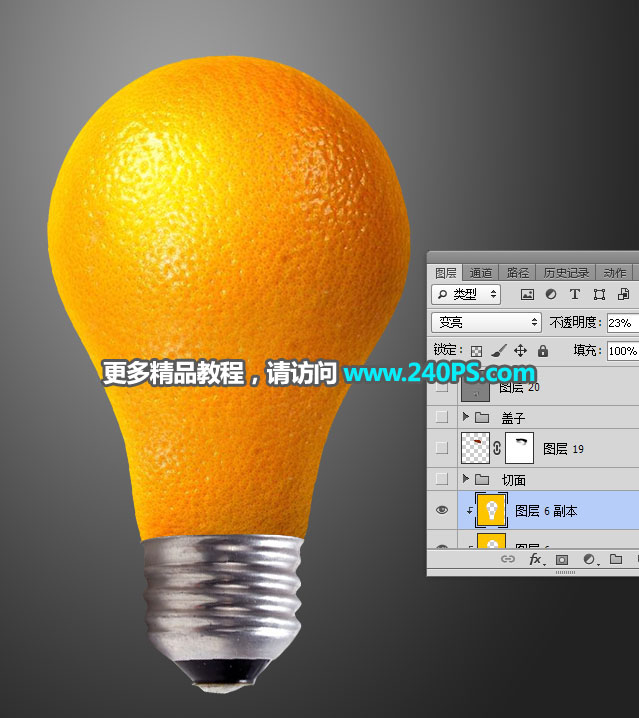Lock all padlock icon
This screenshot has width=639, height=718.
click(x=543, y=351)
